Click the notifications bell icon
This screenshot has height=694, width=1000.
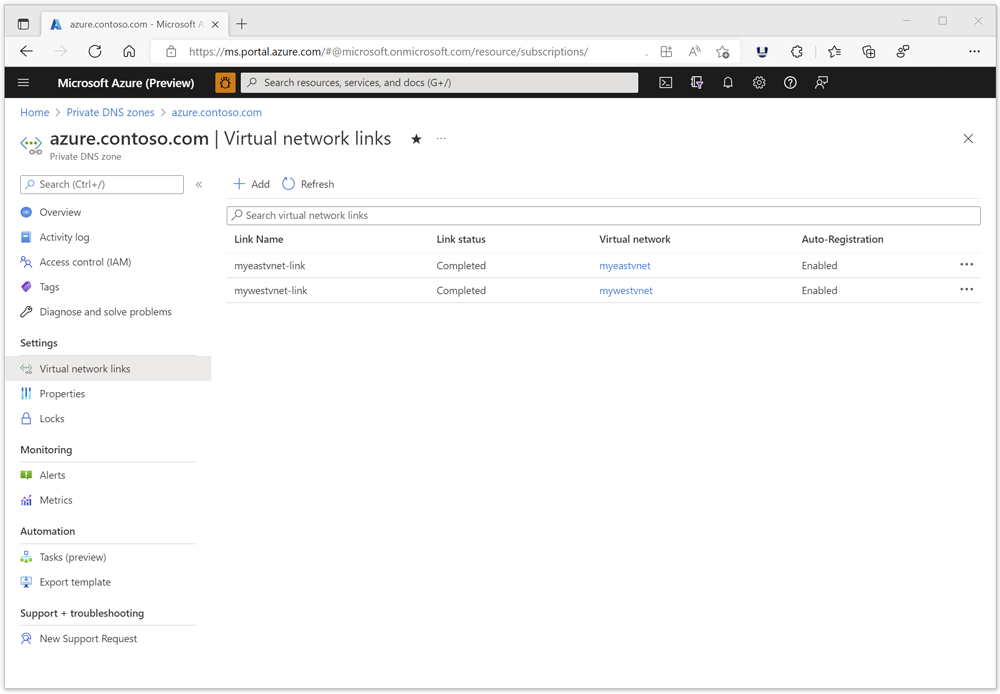point(728,83)
